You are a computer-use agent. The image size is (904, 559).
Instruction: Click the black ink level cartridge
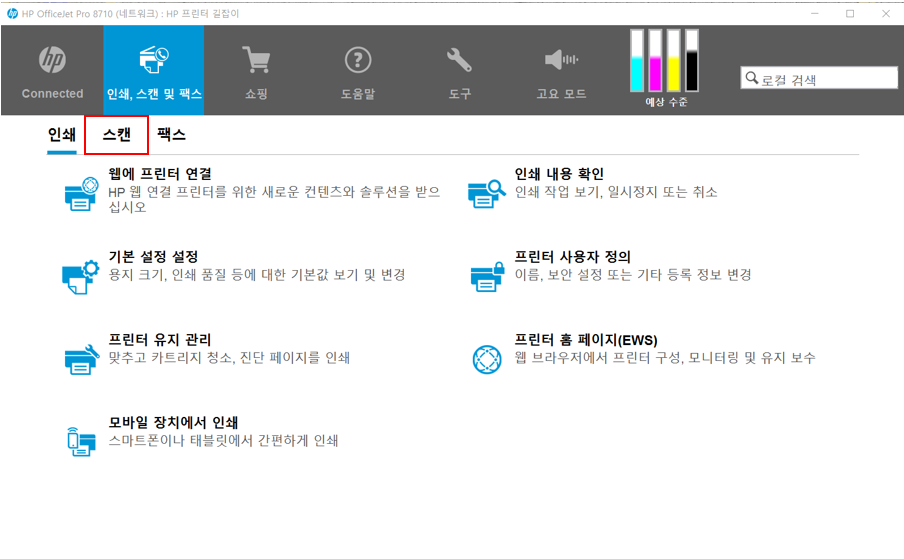point(692,61)
